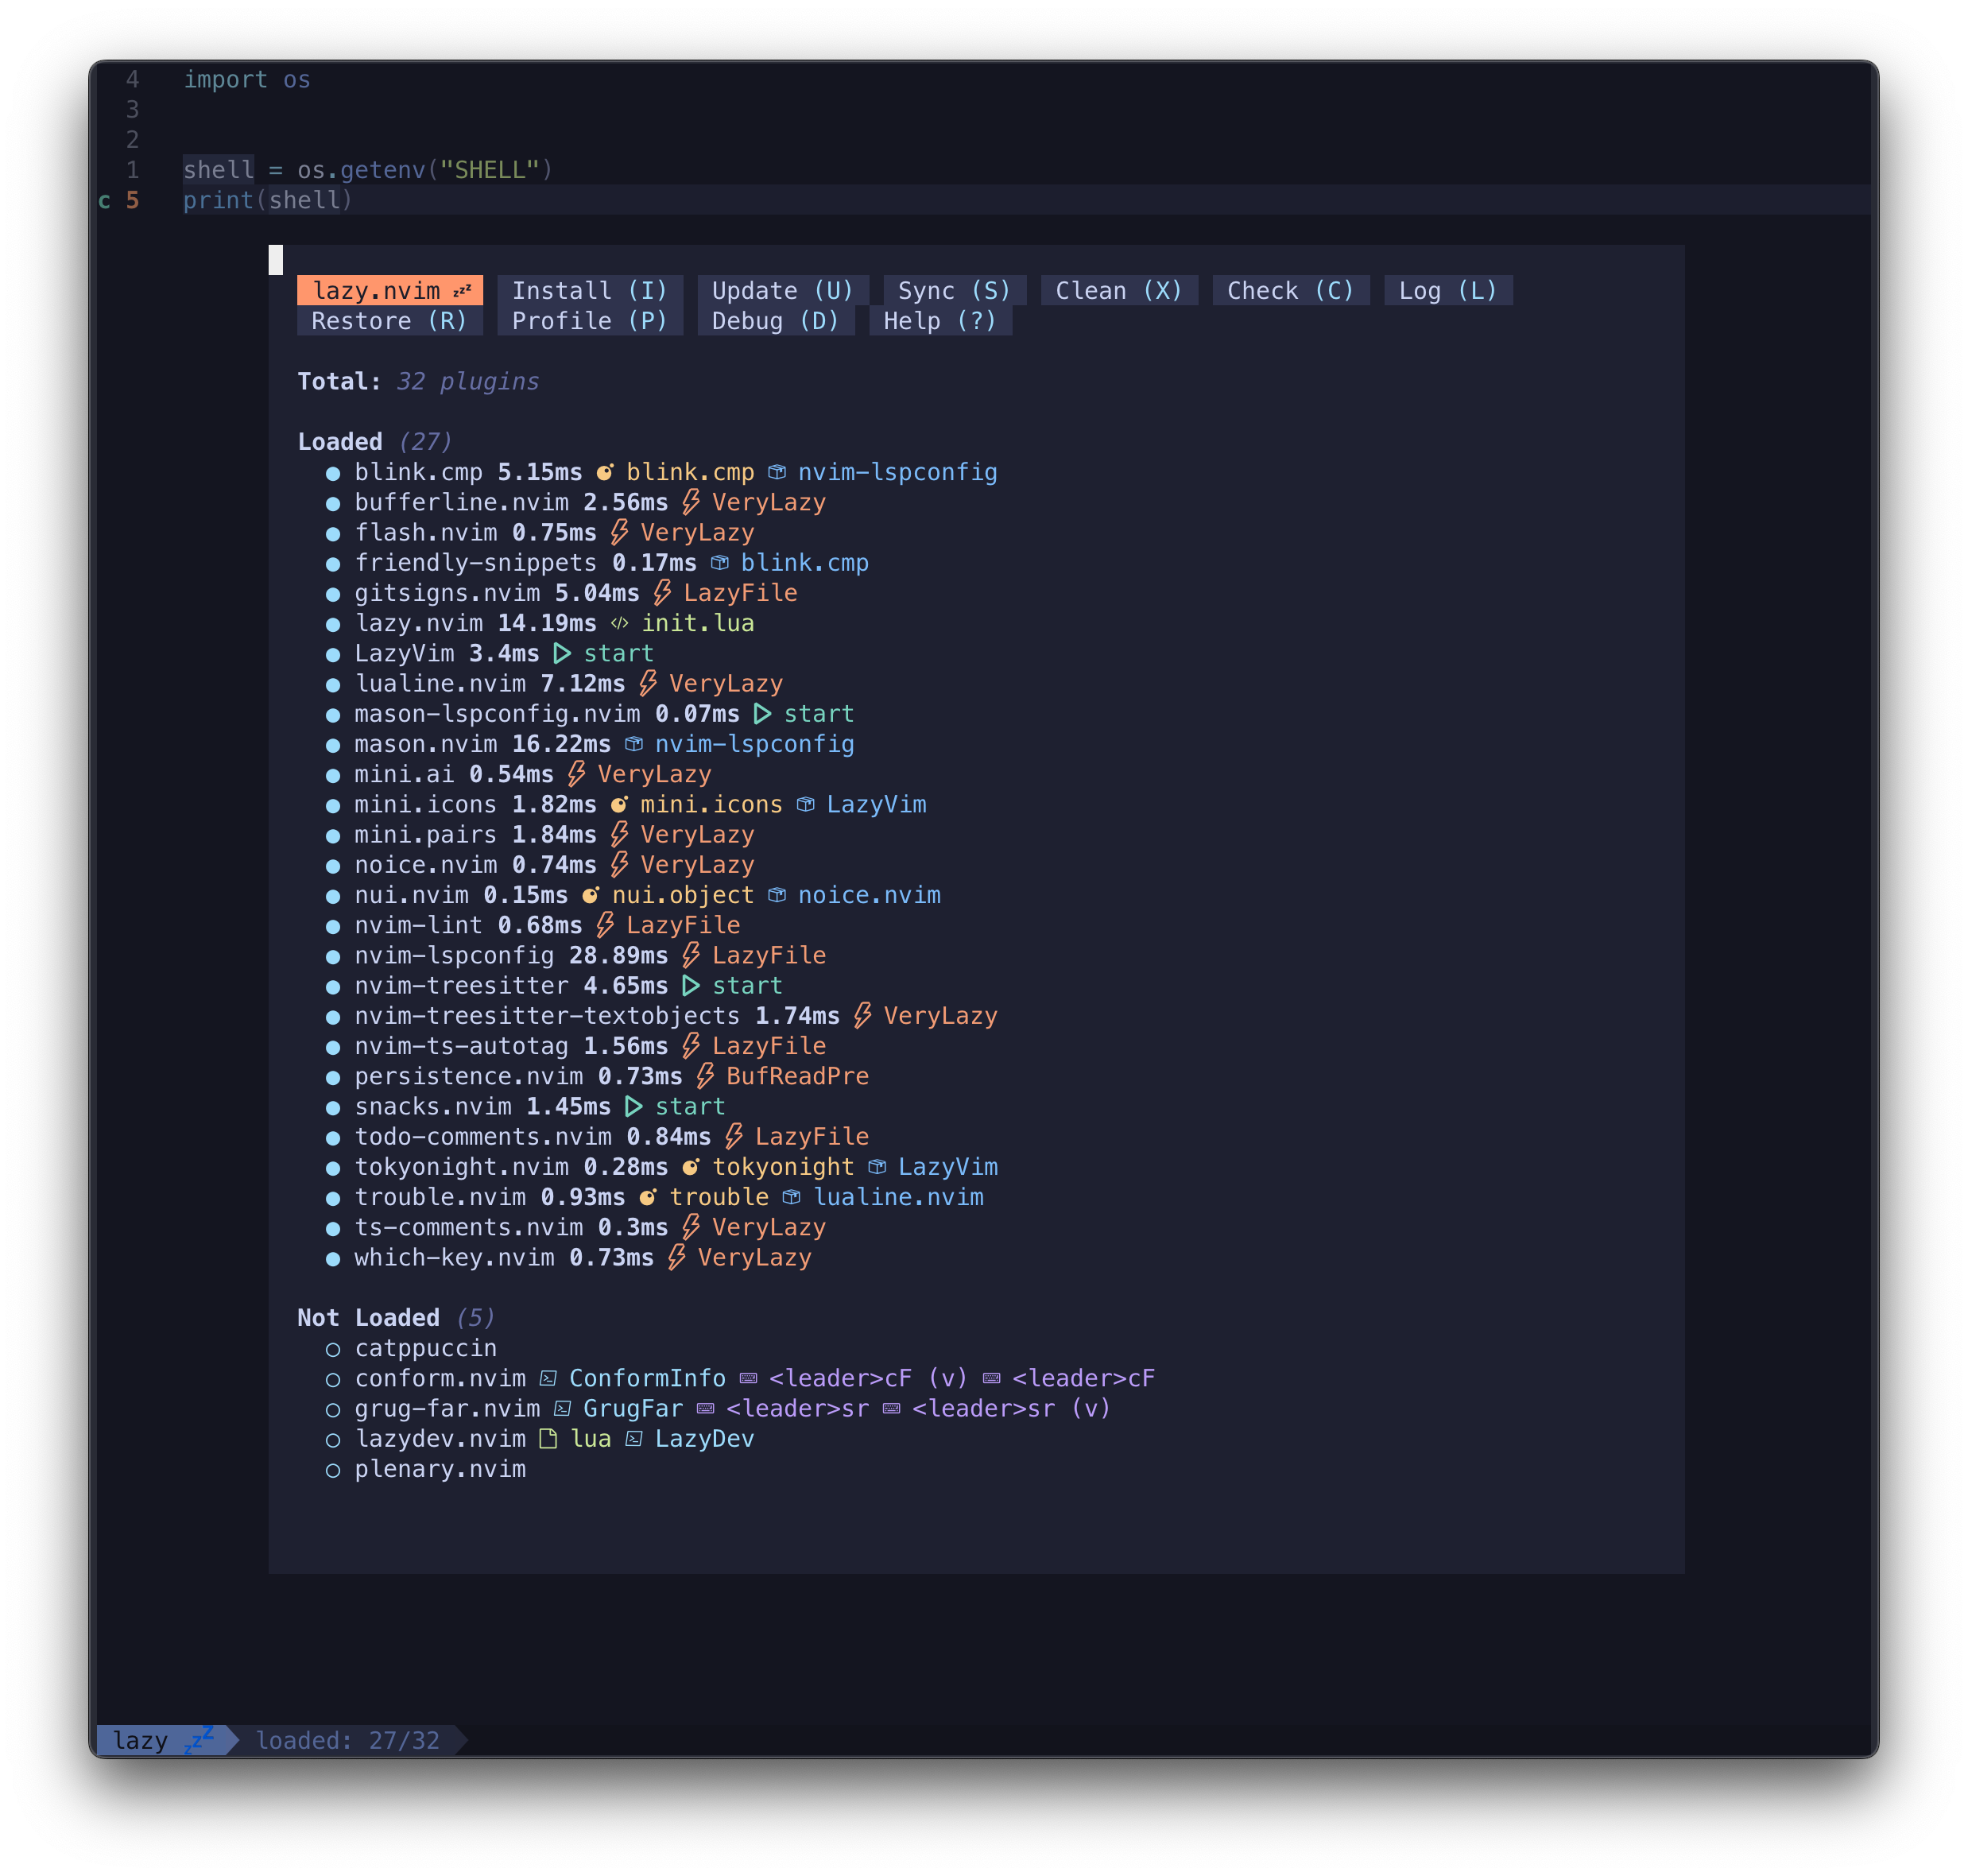Open the lazy.nvim home tab
Screen dimensions: 1968x1876
[x=389, y=290]
